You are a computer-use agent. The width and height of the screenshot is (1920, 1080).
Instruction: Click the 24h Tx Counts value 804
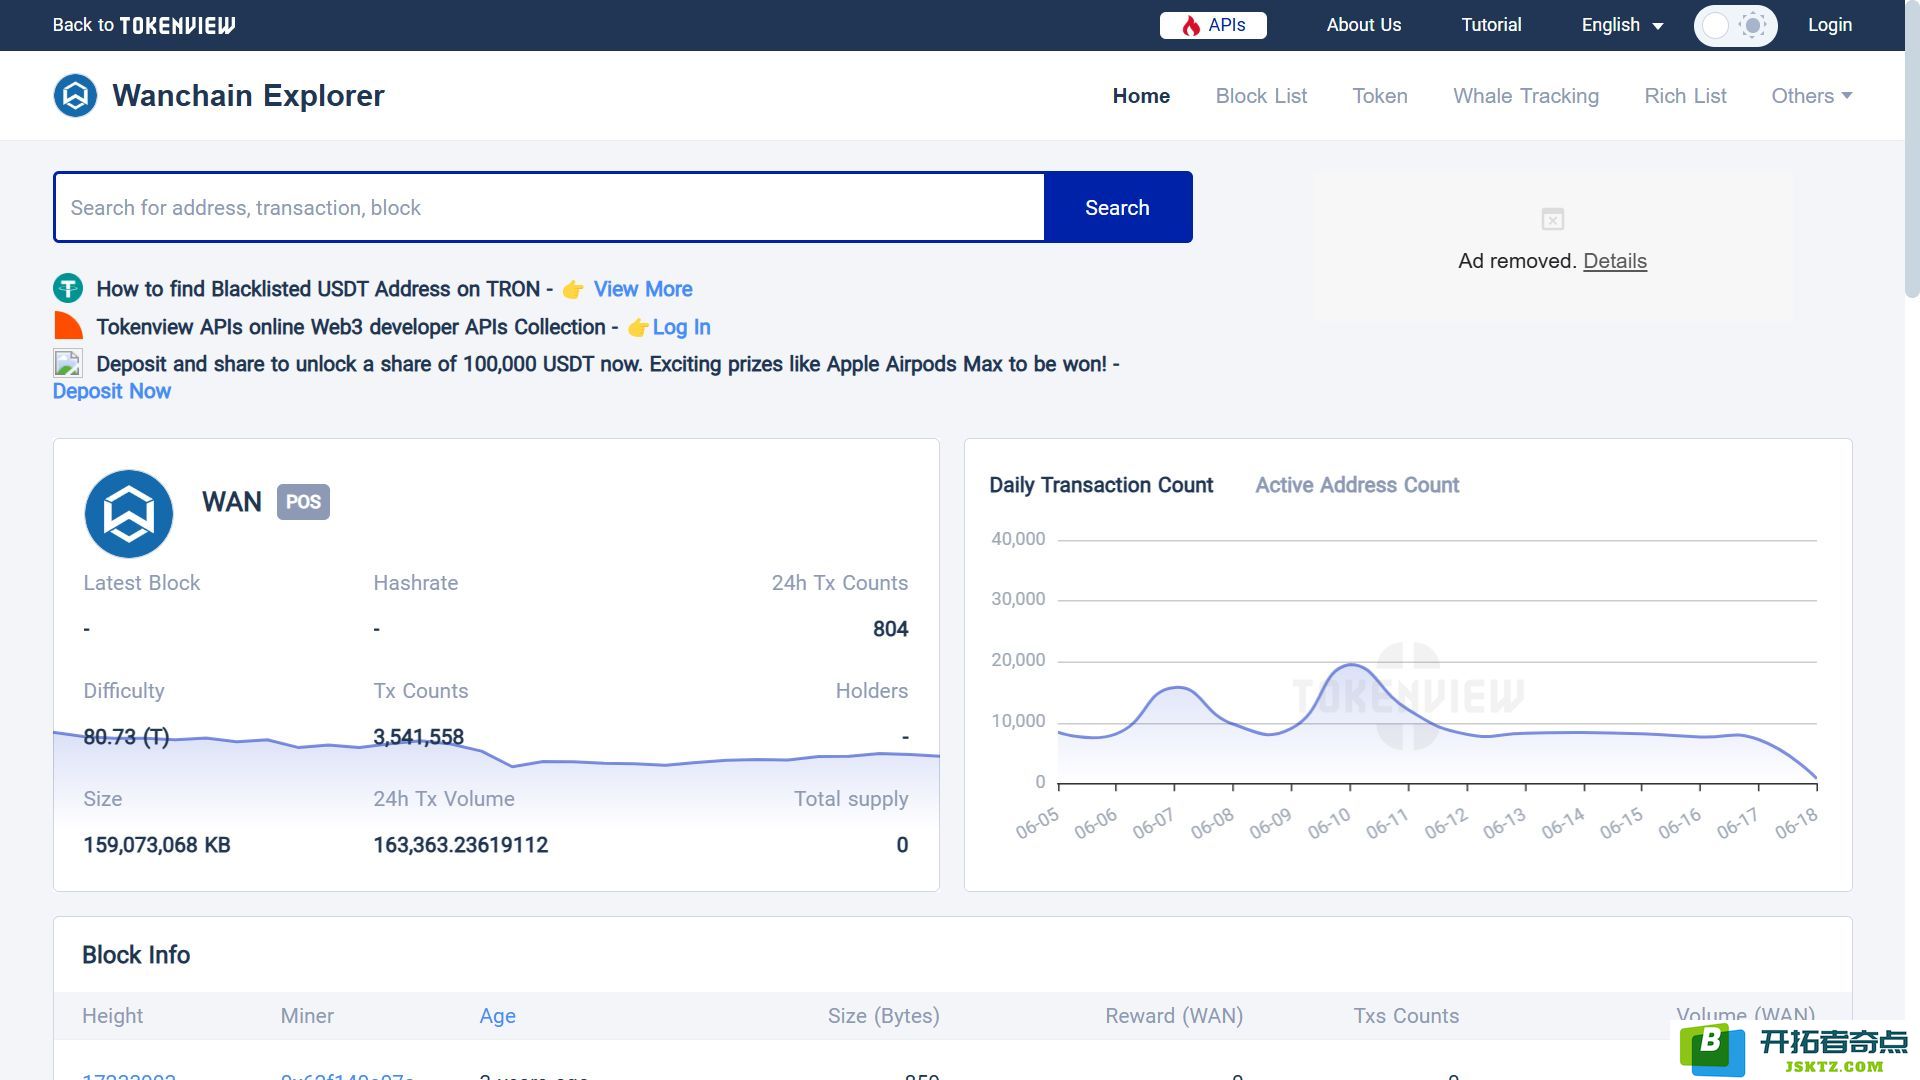[x=890, y=629]
